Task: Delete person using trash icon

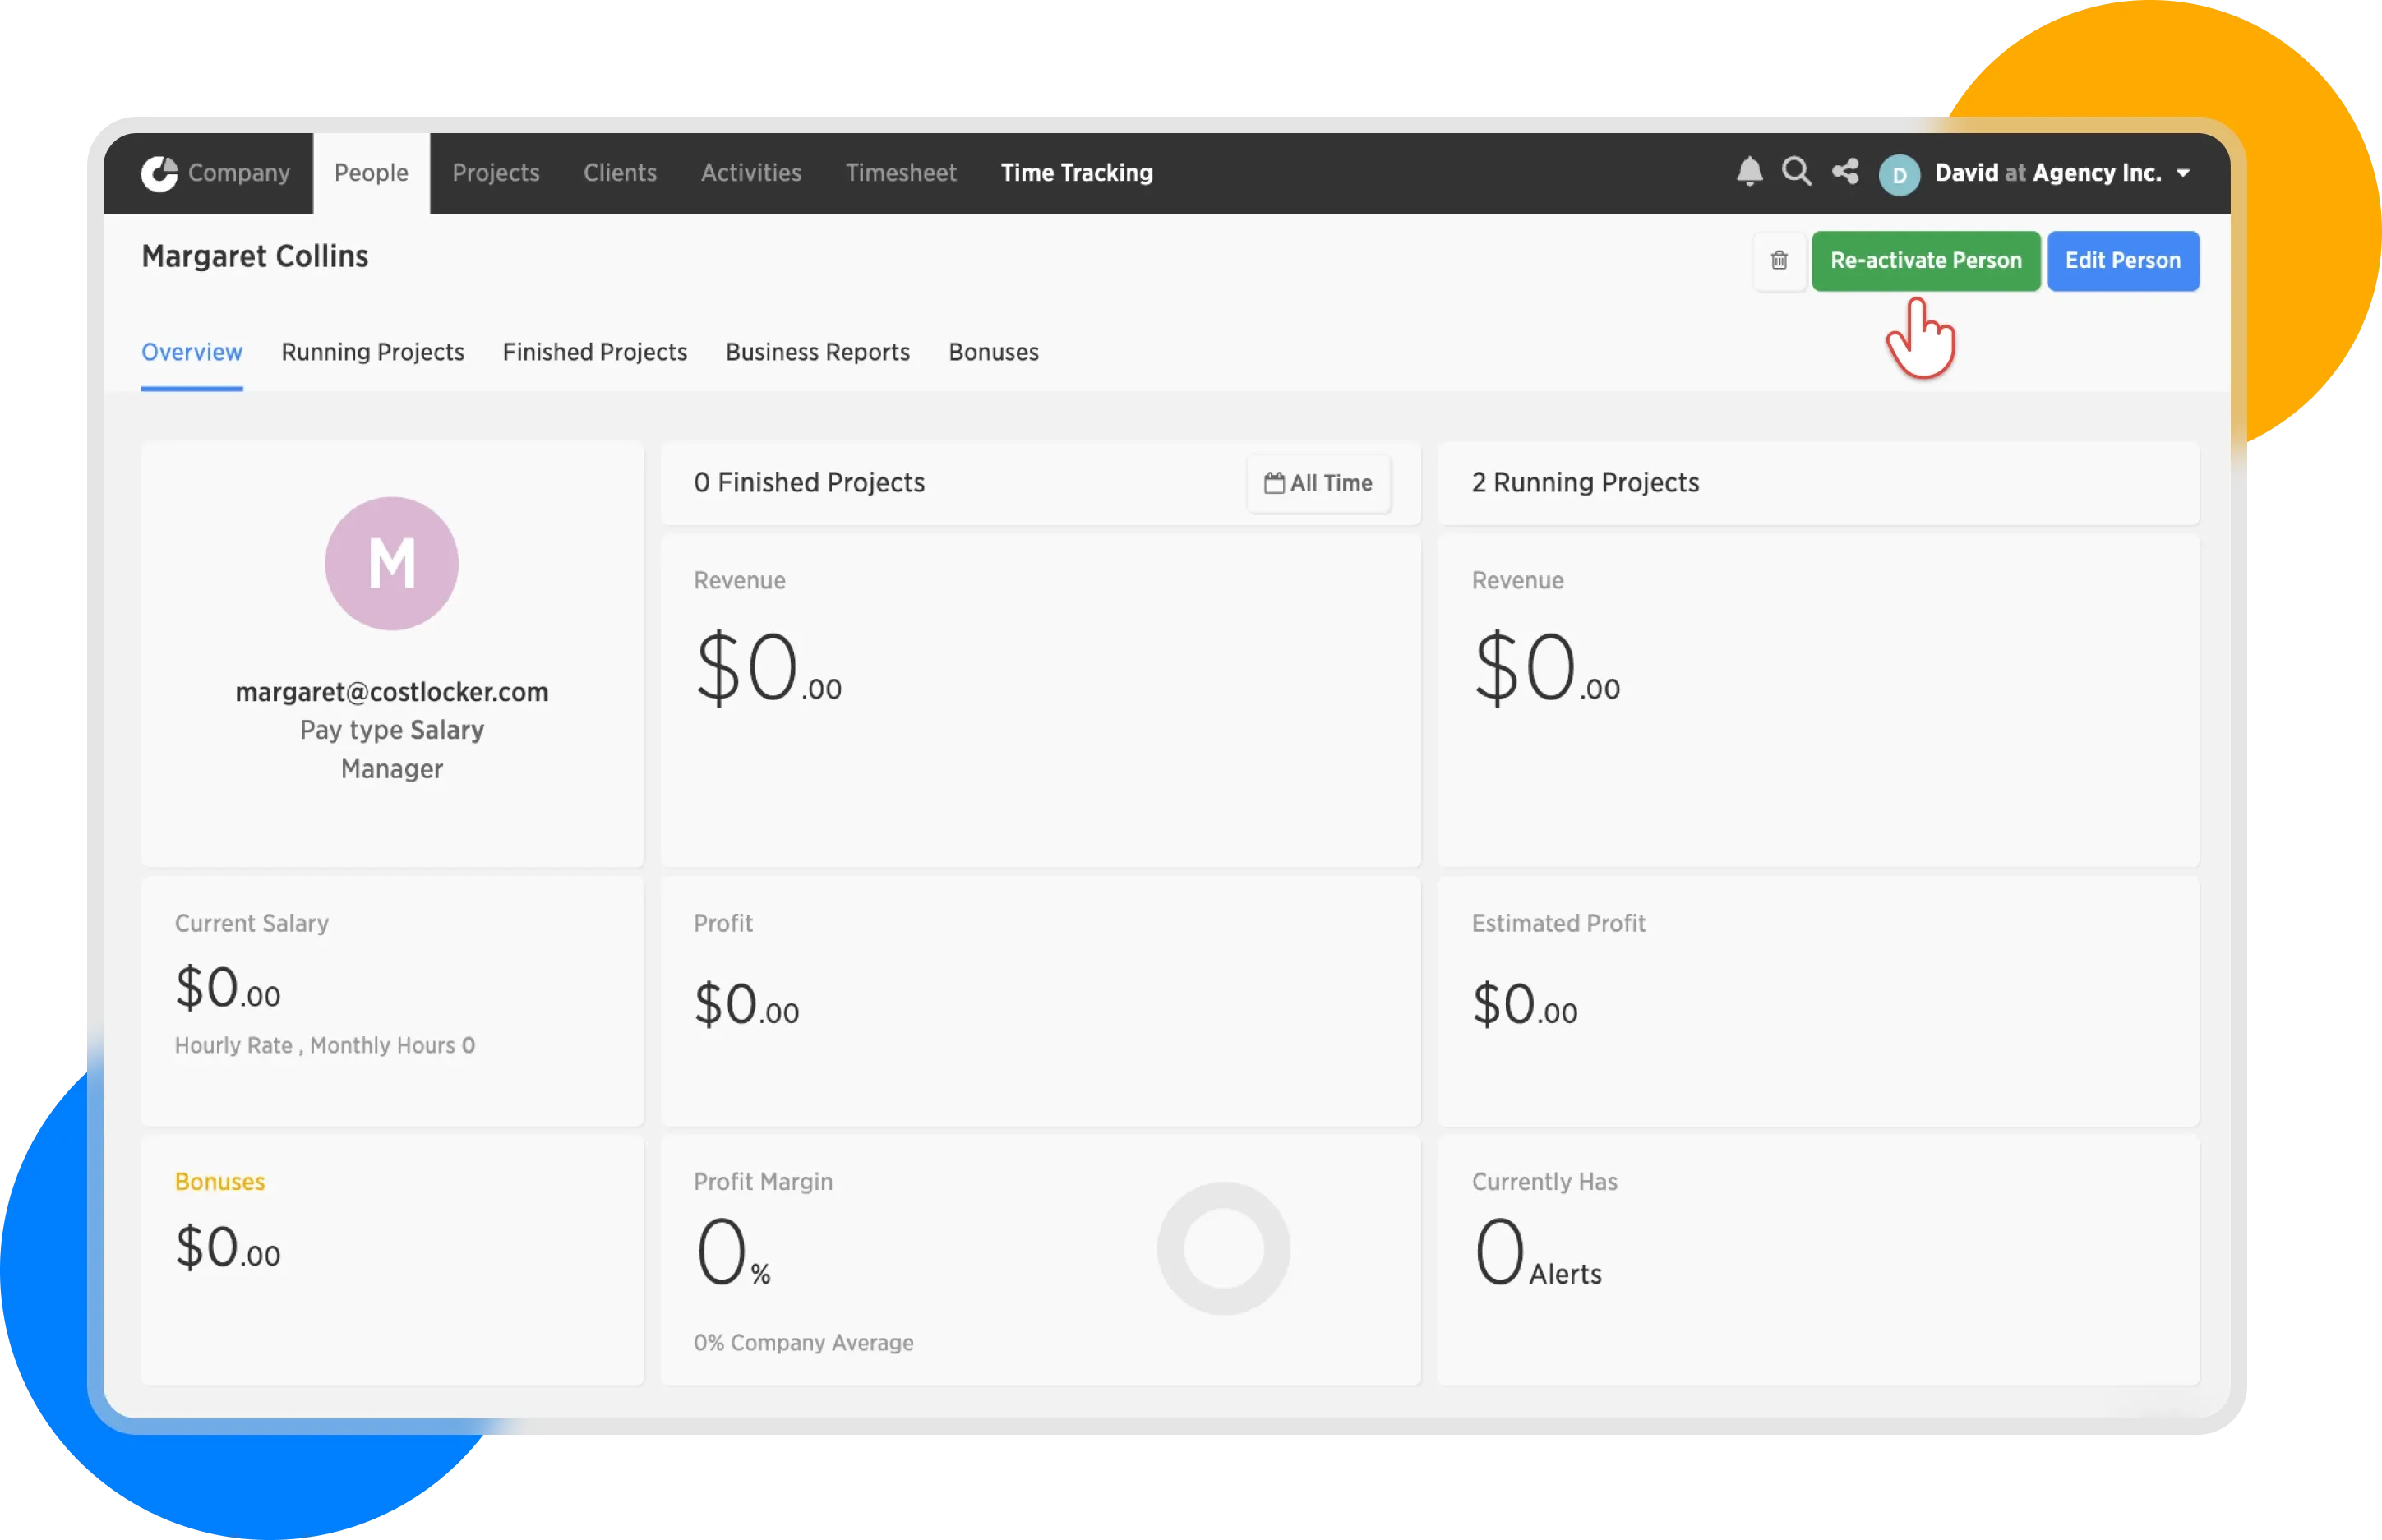Action: point(1779,261)
